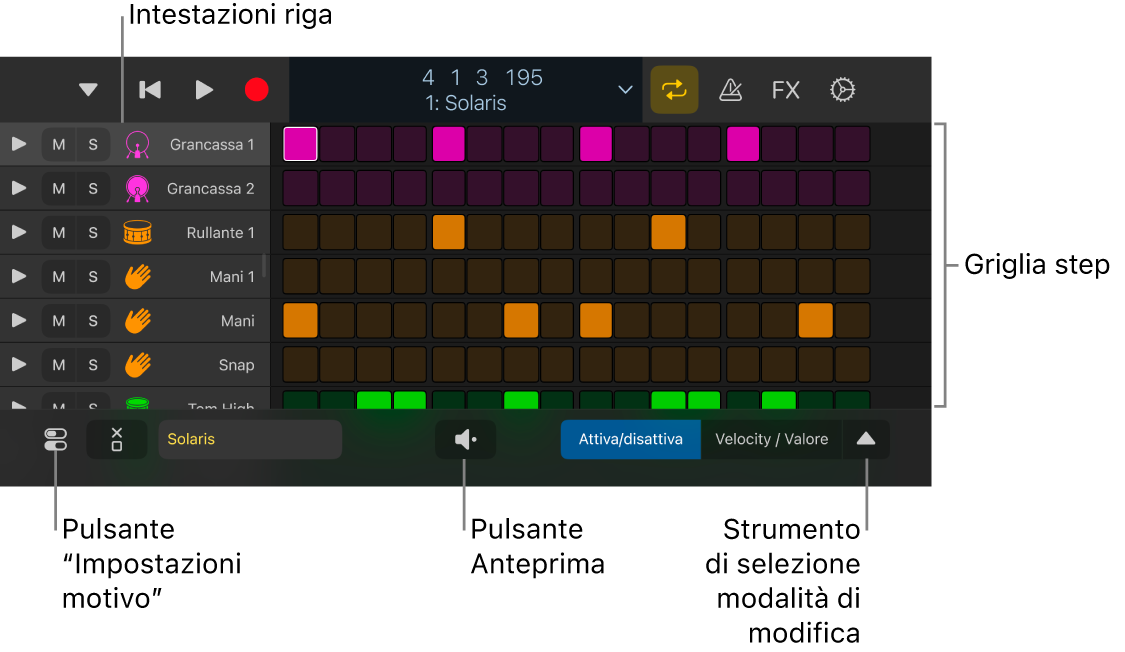Screen dimensions: 1125x652
Task: Solo the Snap track
Action: [92, 364]
